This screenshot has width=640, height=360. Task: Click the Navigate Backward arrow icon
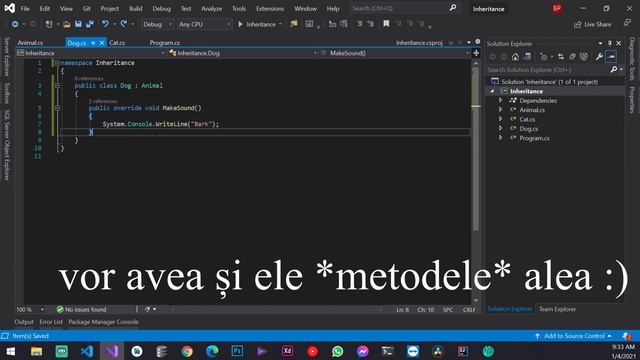tap(15, 24)
